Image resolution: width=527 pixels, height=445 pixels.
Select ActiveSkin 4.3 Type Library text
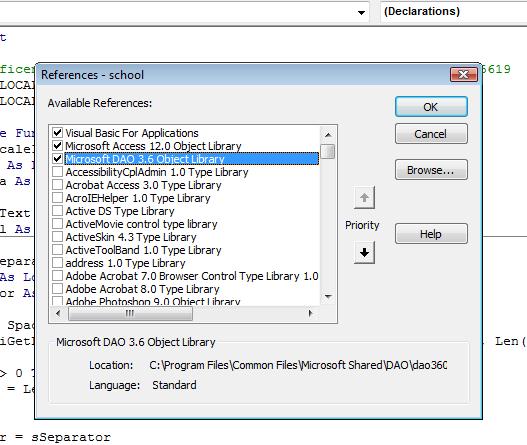tap(131, 237)
